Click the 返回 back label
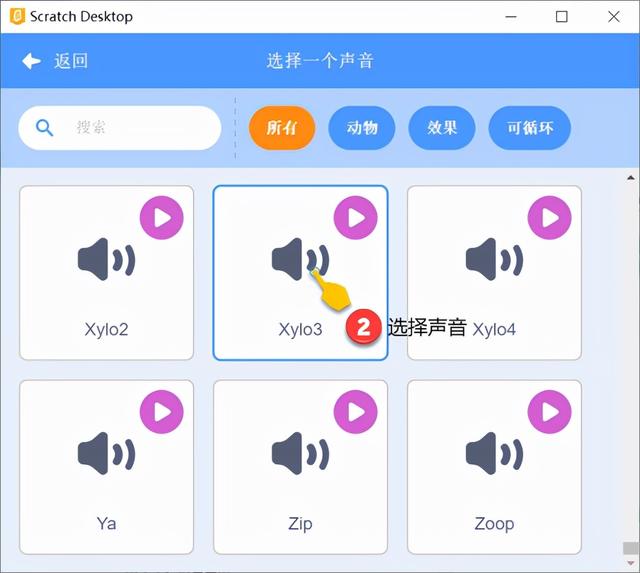The width and height of the screenshot is (640, 573). pos(71,61)
